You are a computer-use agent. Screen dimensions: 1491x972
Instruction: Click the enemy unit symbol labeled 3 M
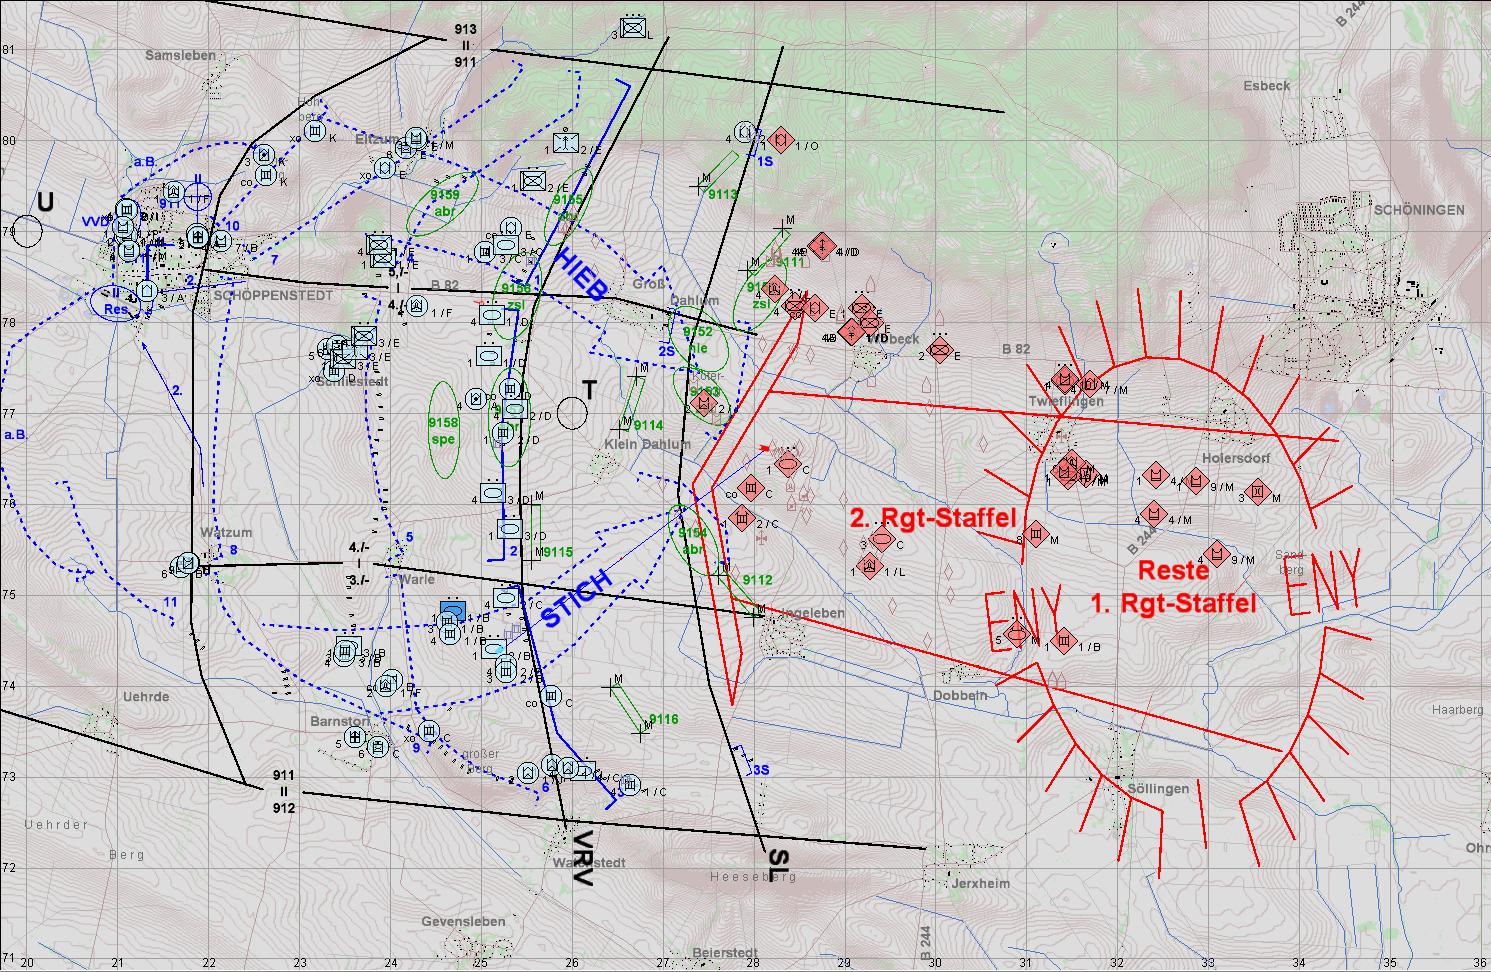click(1259, 492)
